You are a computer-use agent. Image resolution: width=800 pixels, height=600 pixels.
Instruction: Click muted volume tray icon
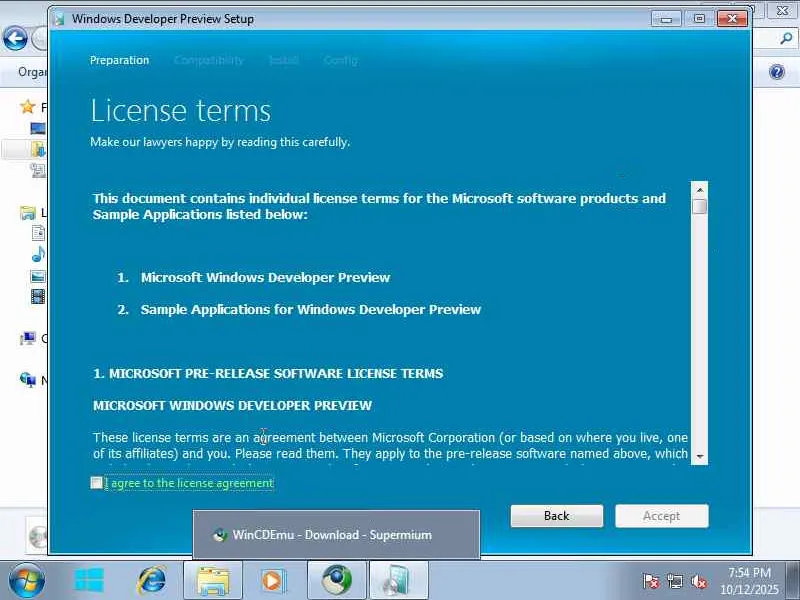coord(698,581)
